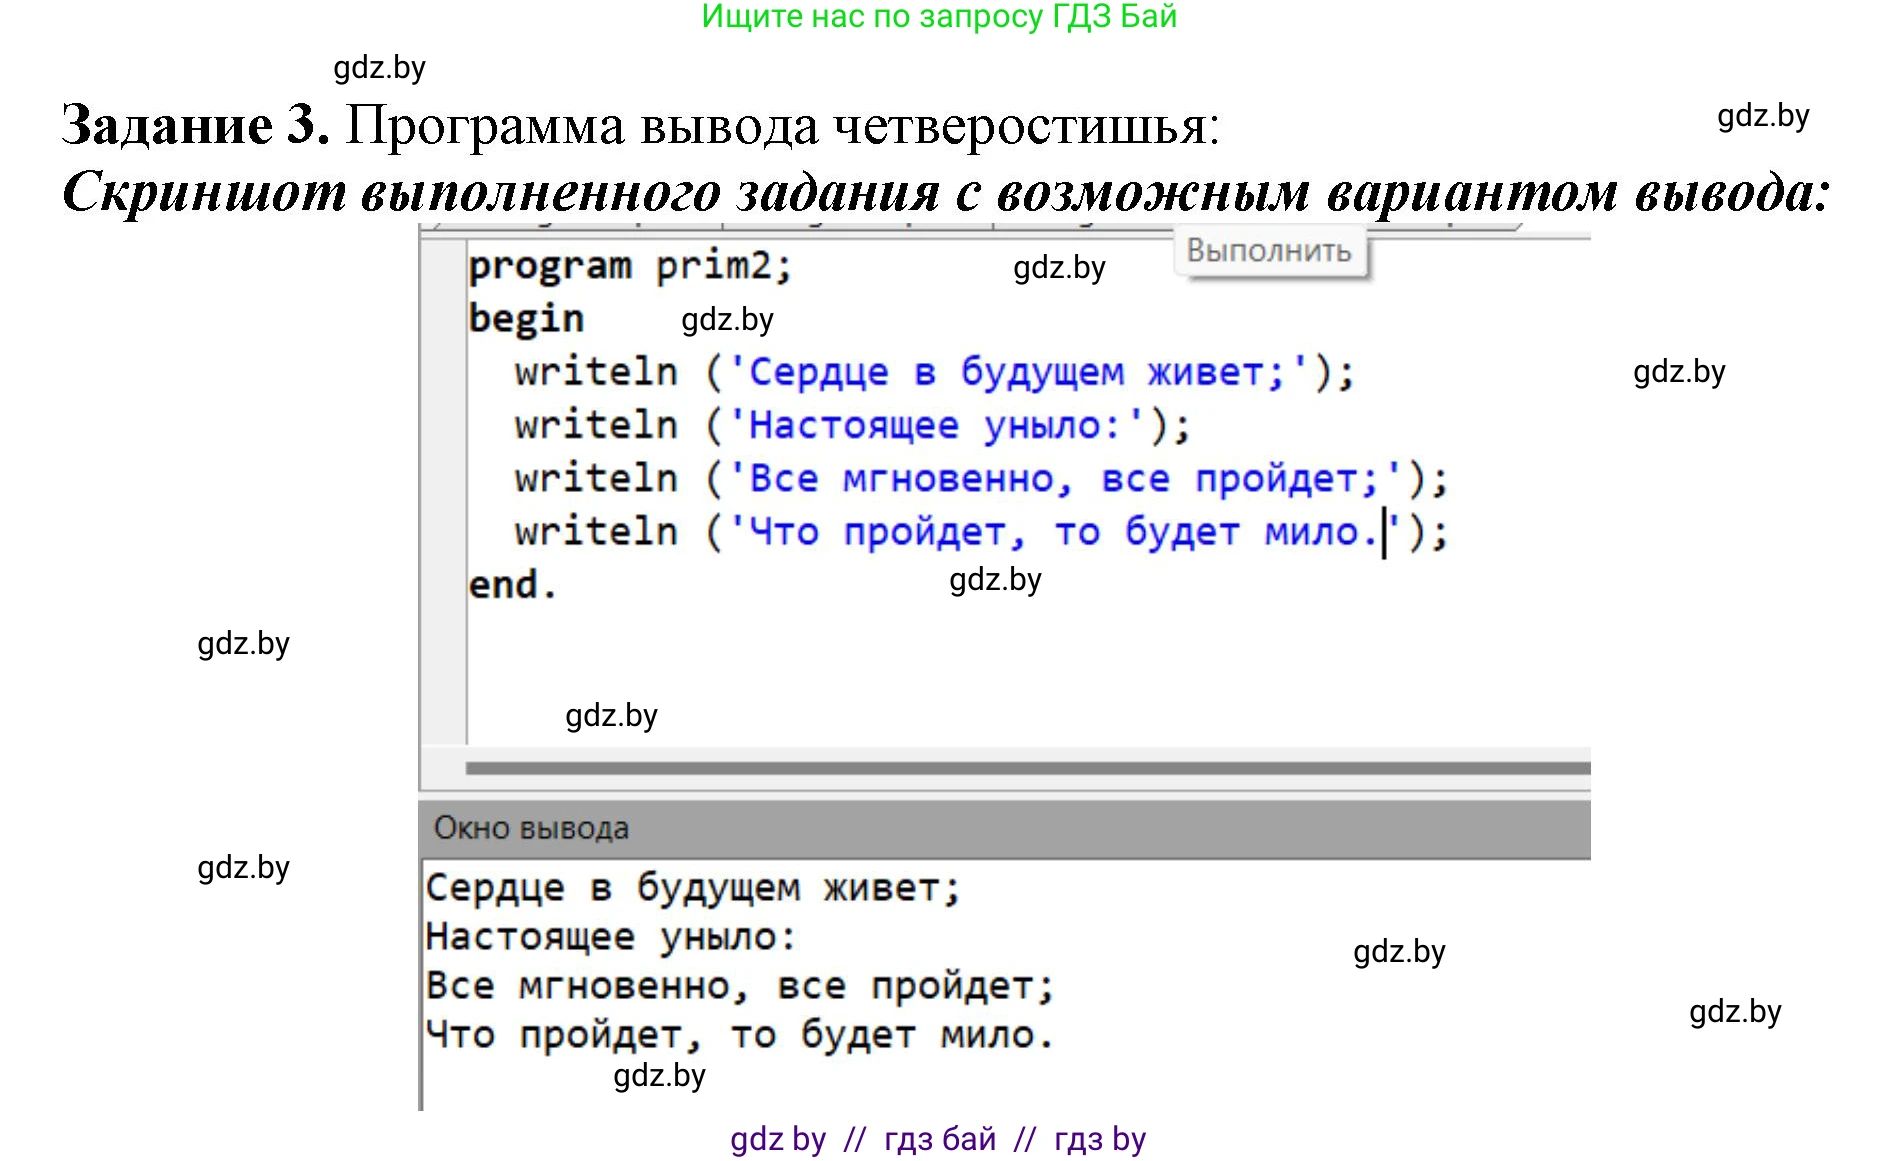Click the writeln line with 'Сердце в будущем живет;'
This screenshot has height=1161, width=1880.
(x=934, y=373)
